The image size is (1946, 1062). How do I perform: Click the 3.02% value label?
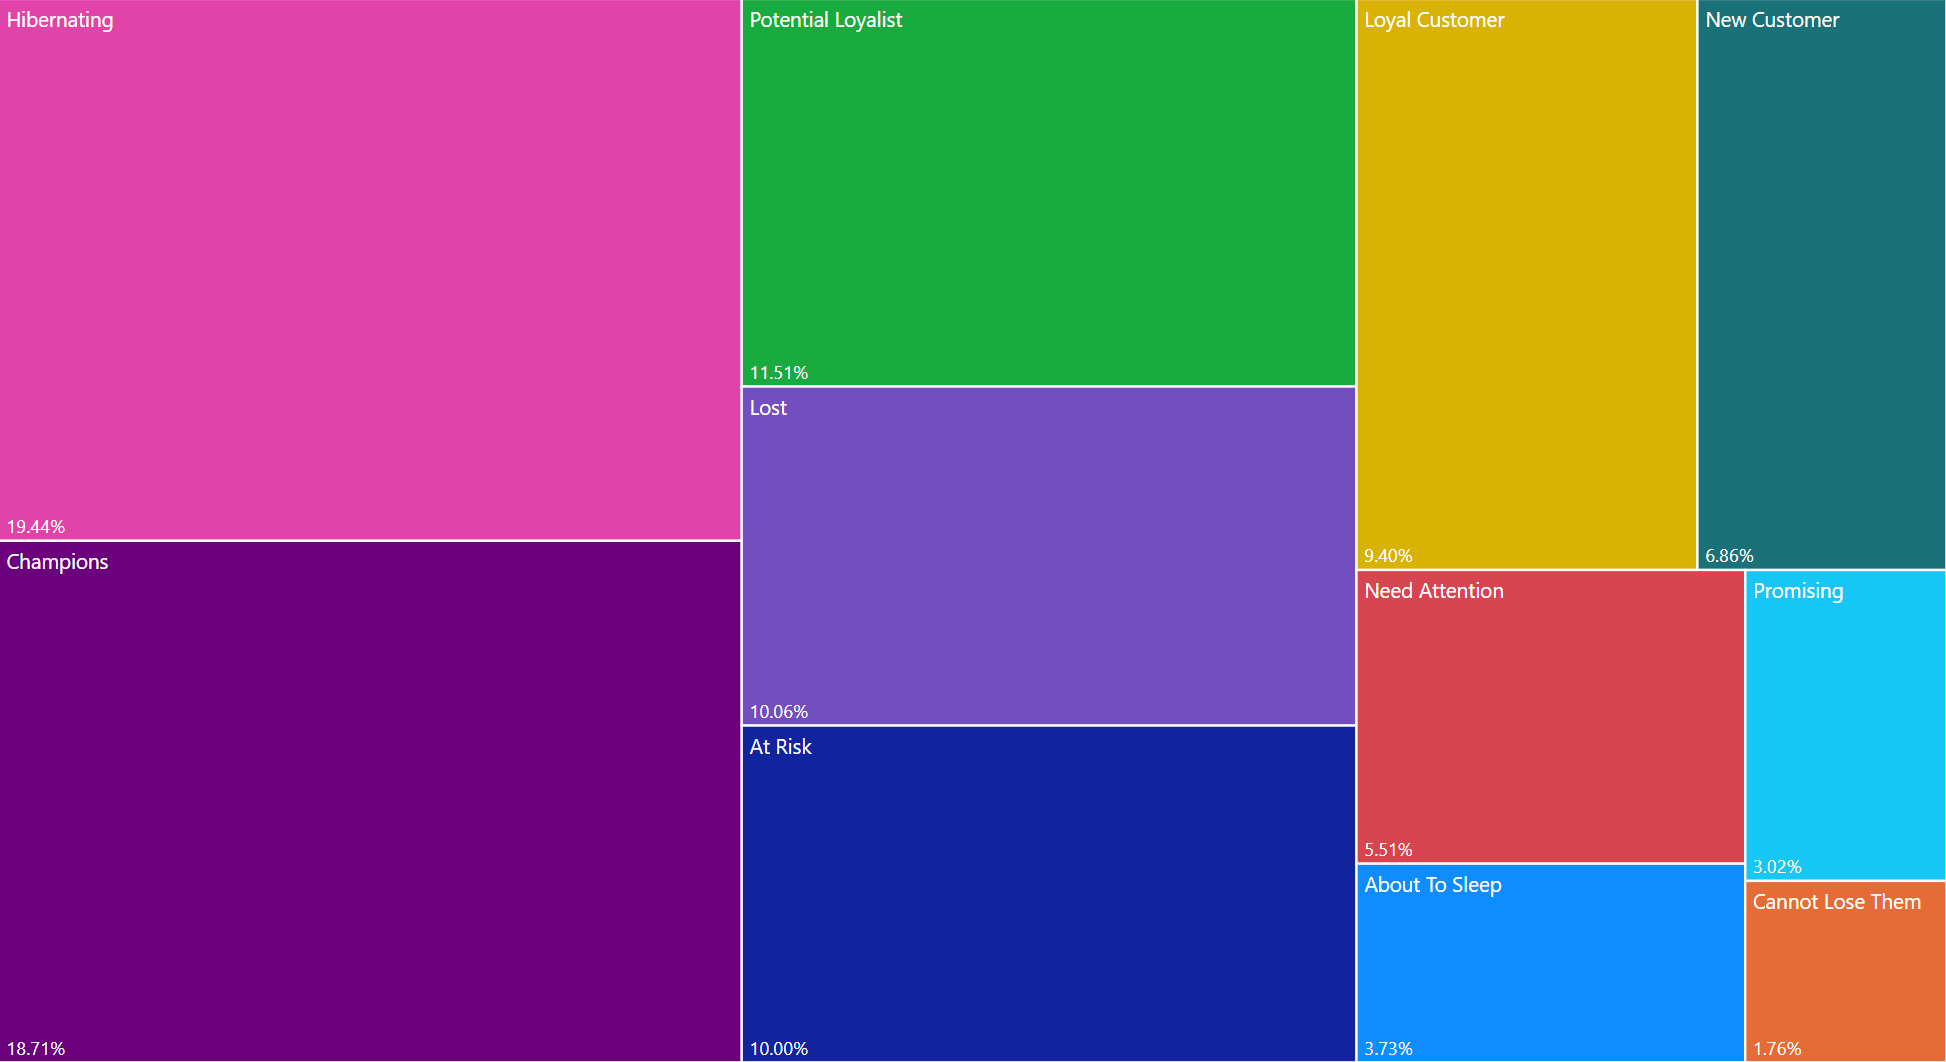[1777, 867]
